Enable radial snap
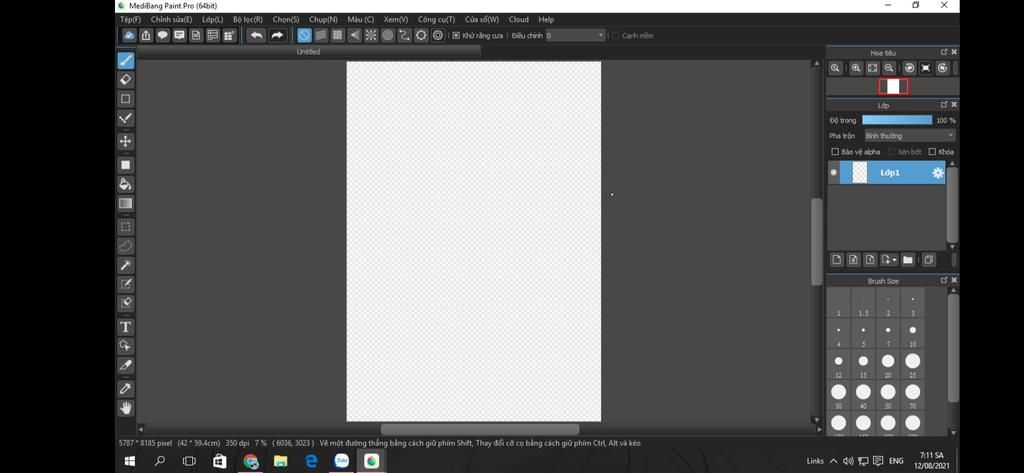Viewport: 1024px width, 473px height. 371,35
